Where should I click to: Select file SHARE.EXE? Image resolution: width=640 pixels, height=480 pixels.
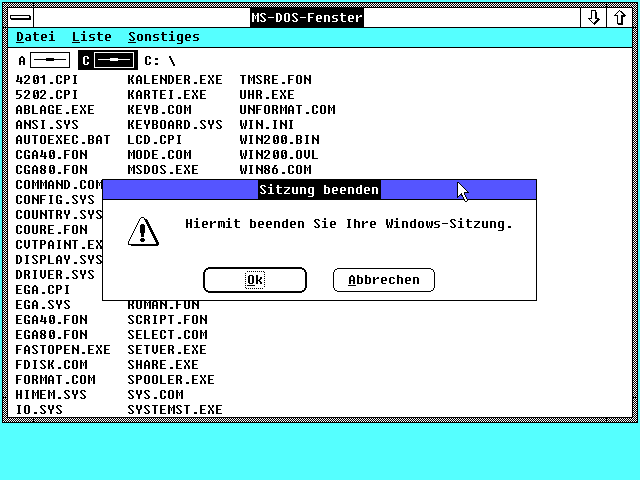point(163,364)
